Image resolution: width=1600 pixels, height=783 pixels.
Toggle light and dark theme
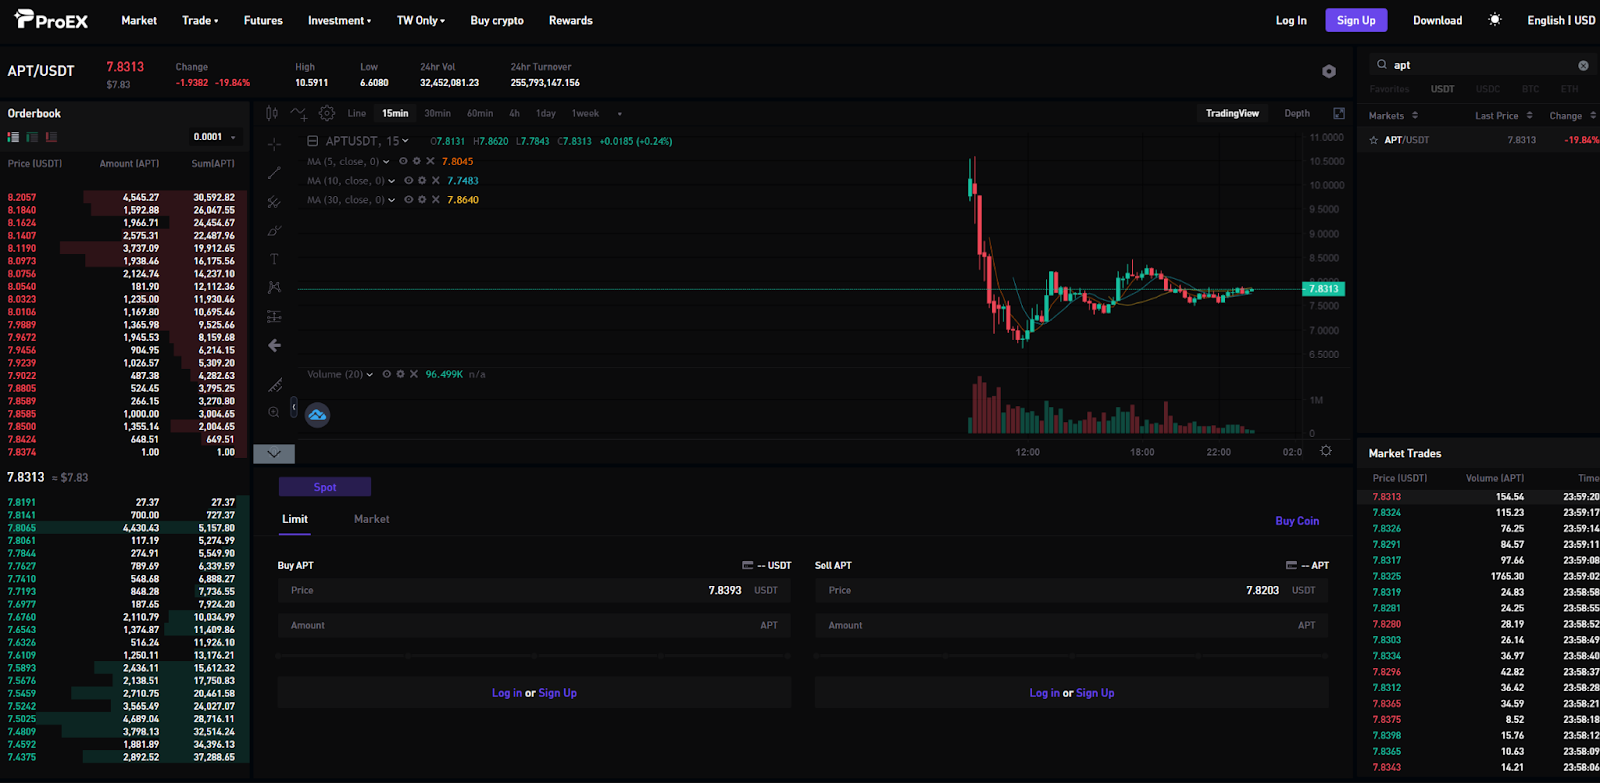1495,20
